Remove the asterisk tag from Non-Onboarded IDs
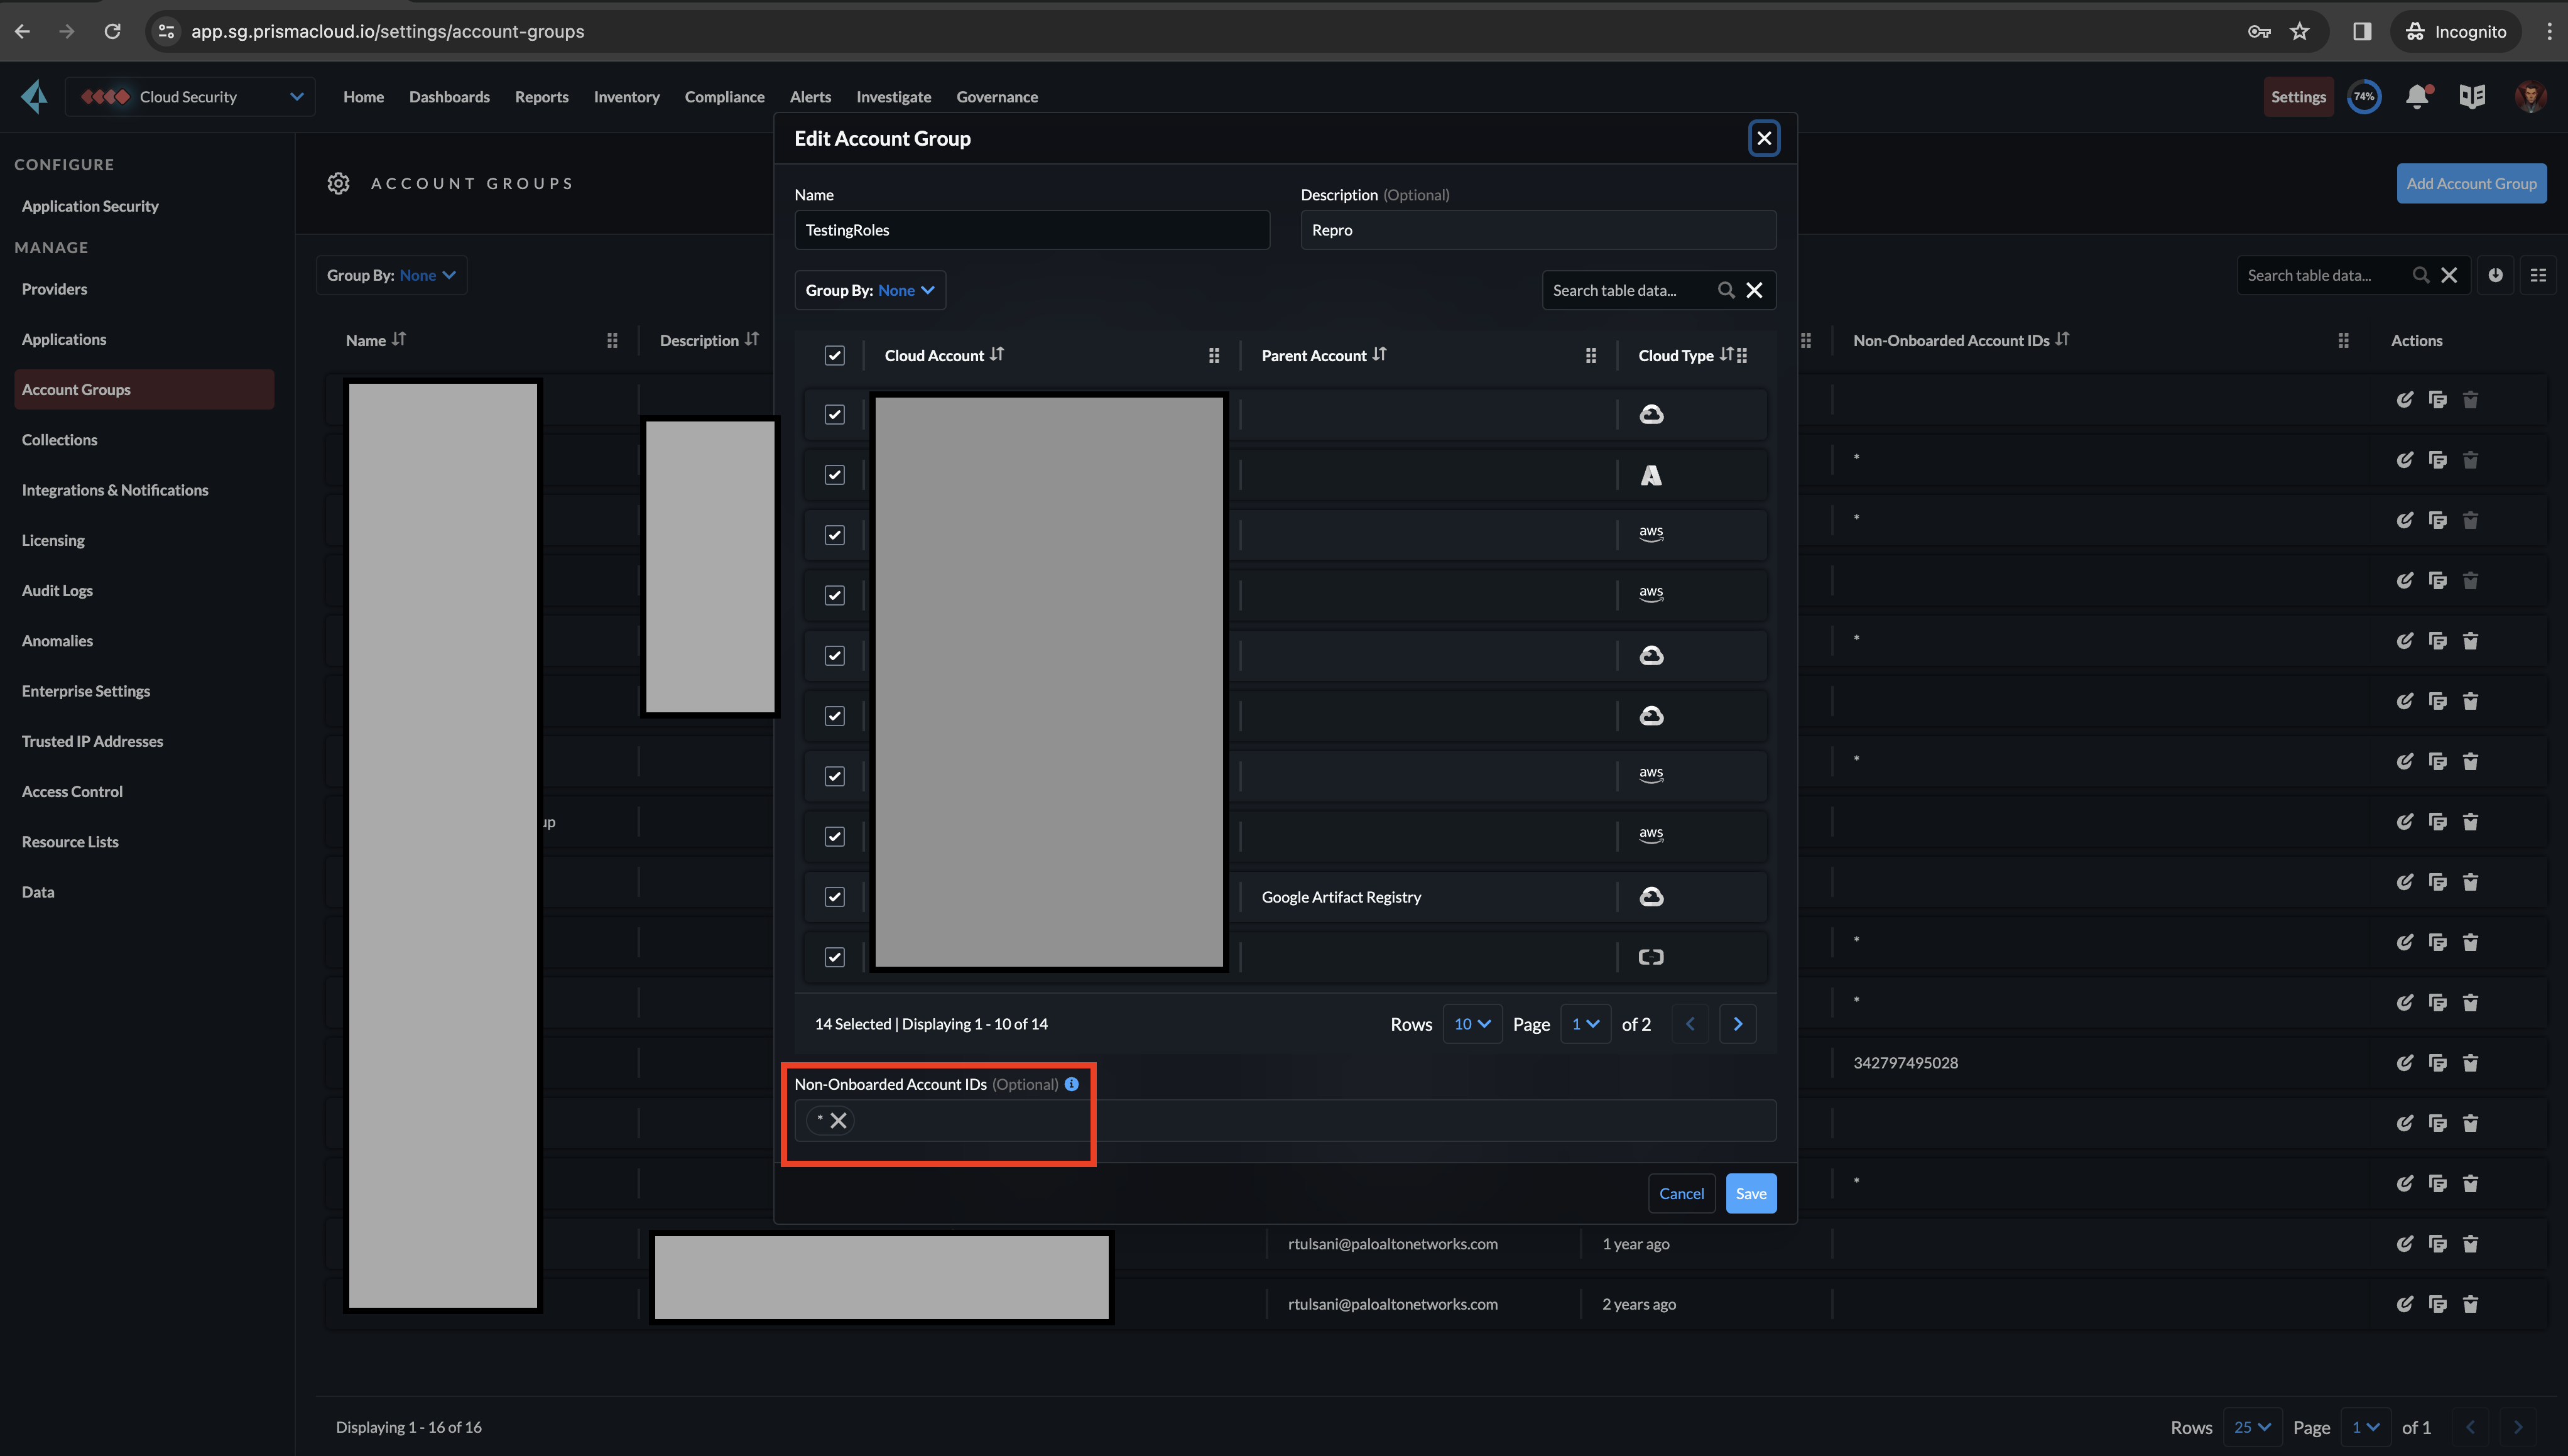This screenshot has width=2568, height=1456. pos(839,1120)
